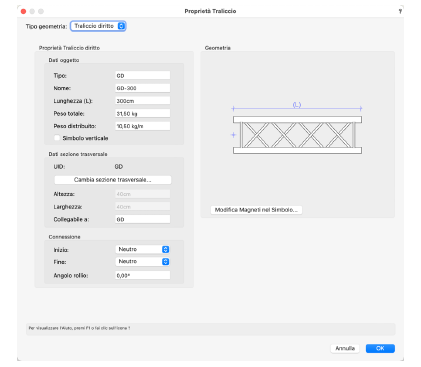Click the Dati sezione trasversale label

(78, 154)
